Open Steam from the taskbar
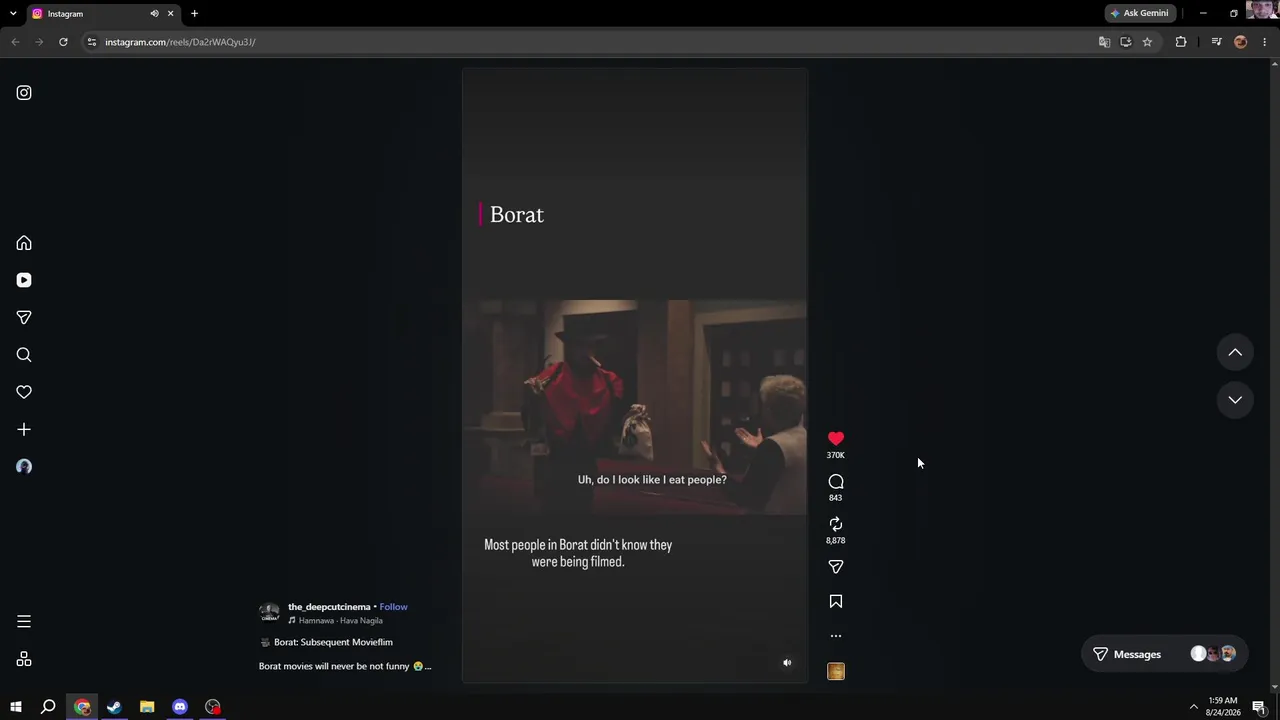The height and width of the screenshot is (720, 1280). click(x=114, y=707)
